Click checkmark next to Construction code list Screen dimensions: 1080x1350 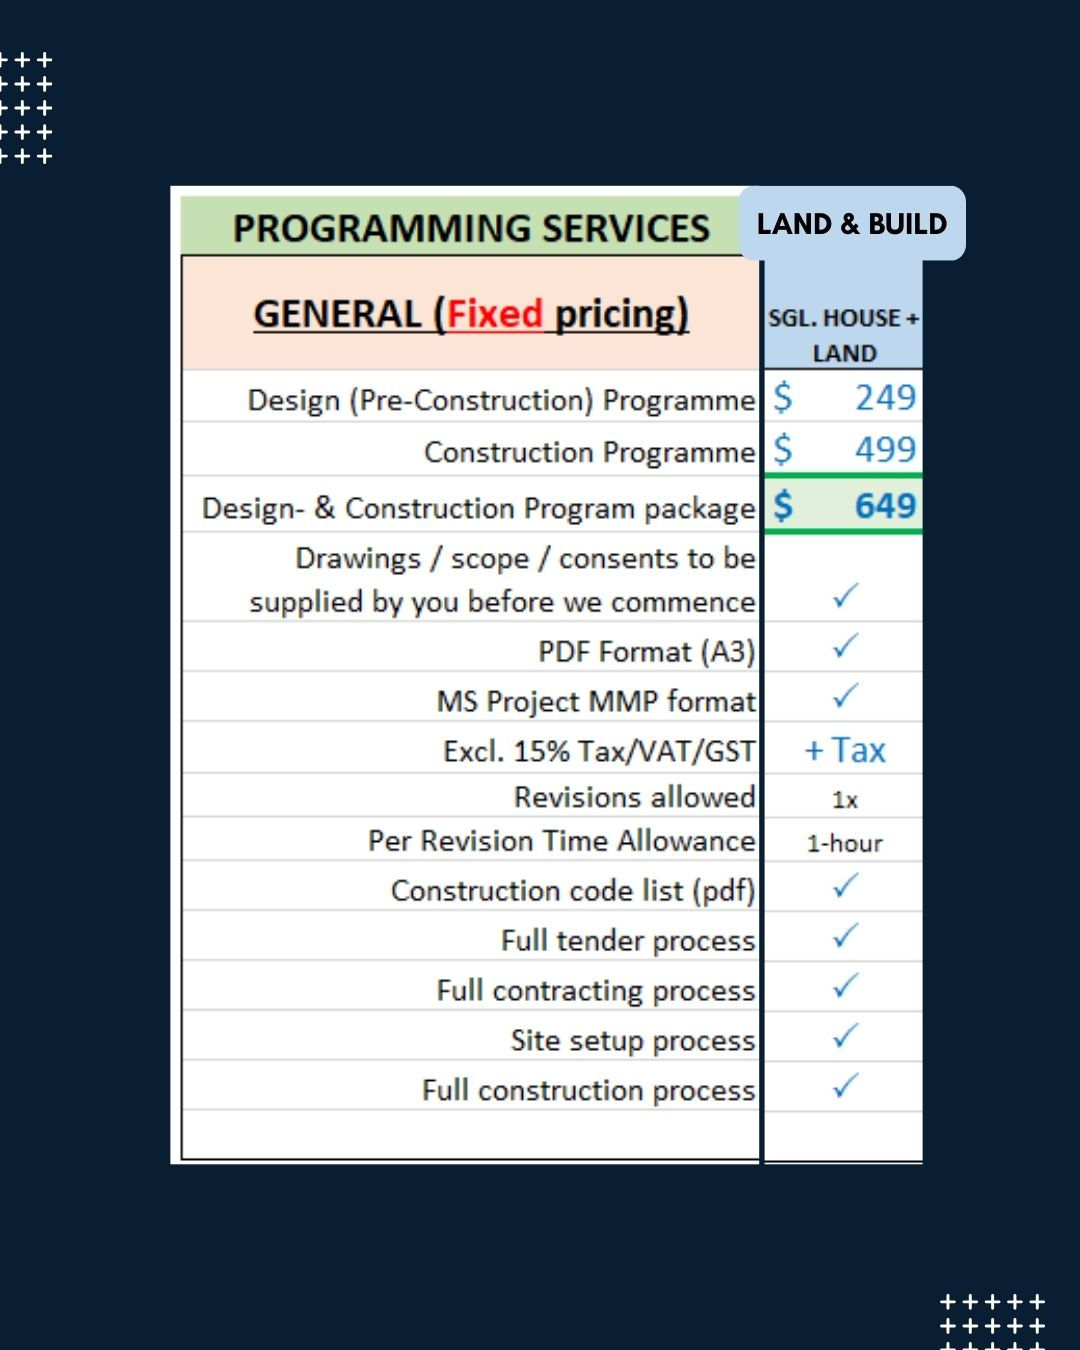[845, 886]
